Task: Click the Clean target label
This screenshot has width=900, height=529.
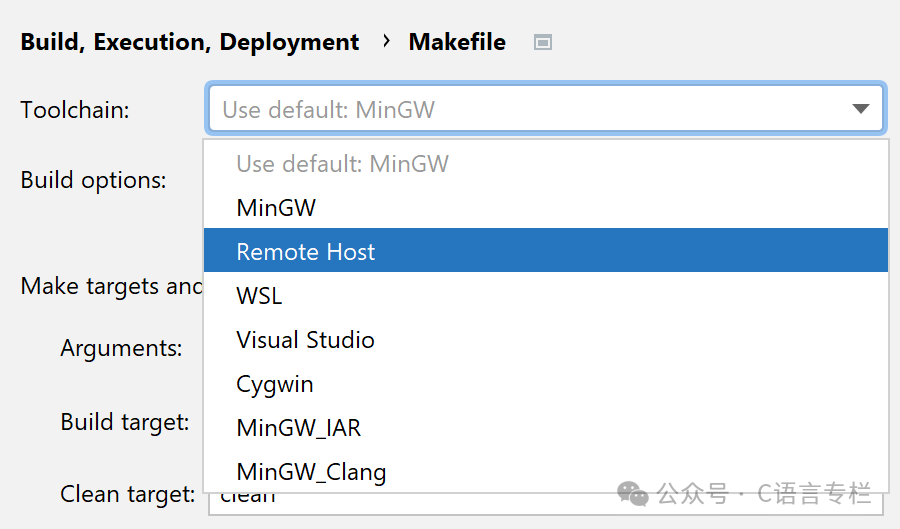Action: coord(128,494)
